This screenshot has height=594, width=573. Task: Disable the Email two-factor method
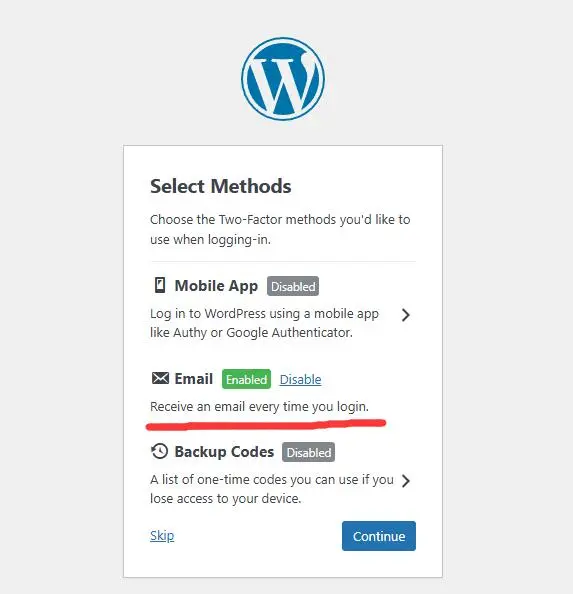300,379
